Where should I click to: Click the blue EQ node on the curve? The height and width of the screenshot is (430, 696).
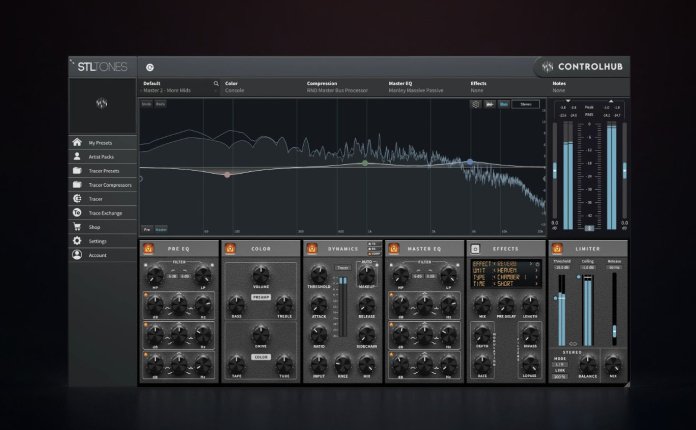(470, 162)
